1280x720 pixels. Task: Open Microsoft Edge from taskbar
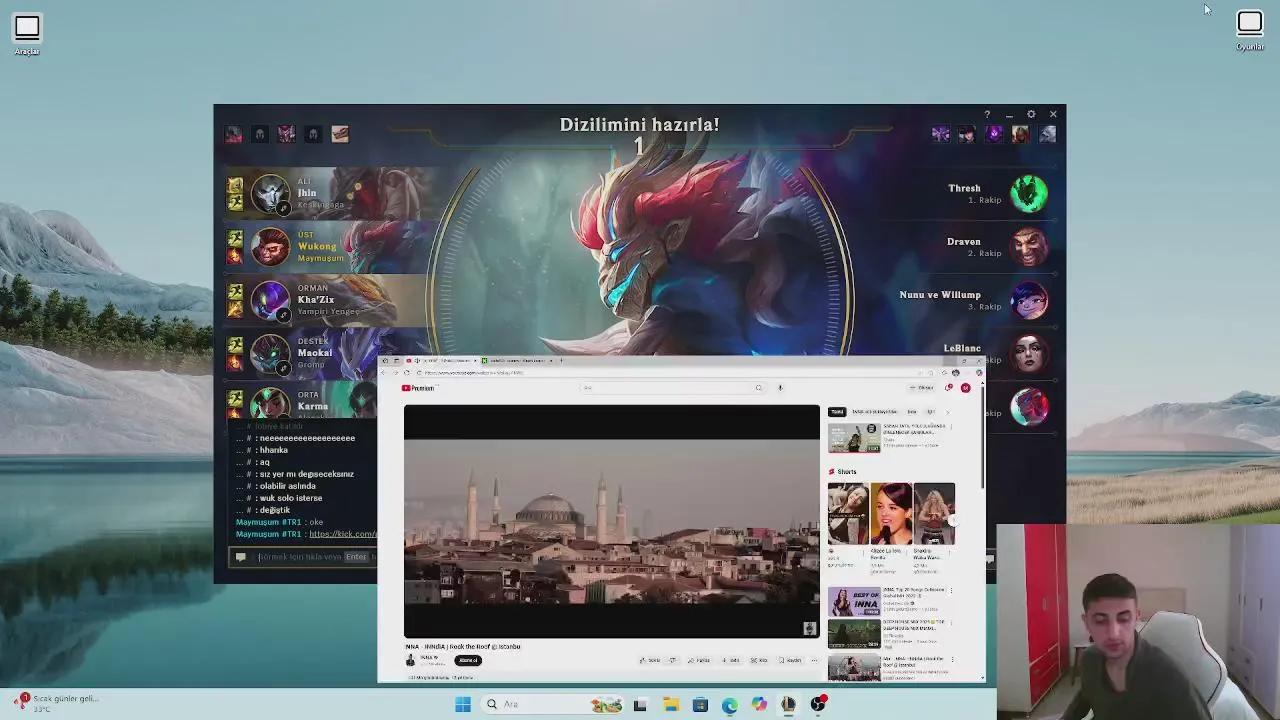(x=730, y=704)
